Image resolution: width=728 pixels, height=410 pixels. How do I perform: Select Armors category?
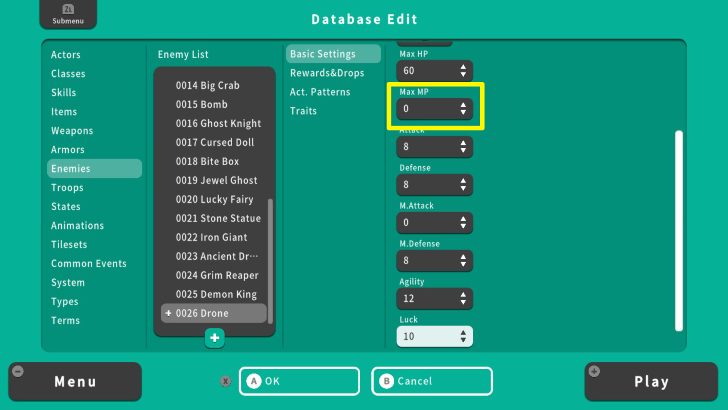(68, 150)
